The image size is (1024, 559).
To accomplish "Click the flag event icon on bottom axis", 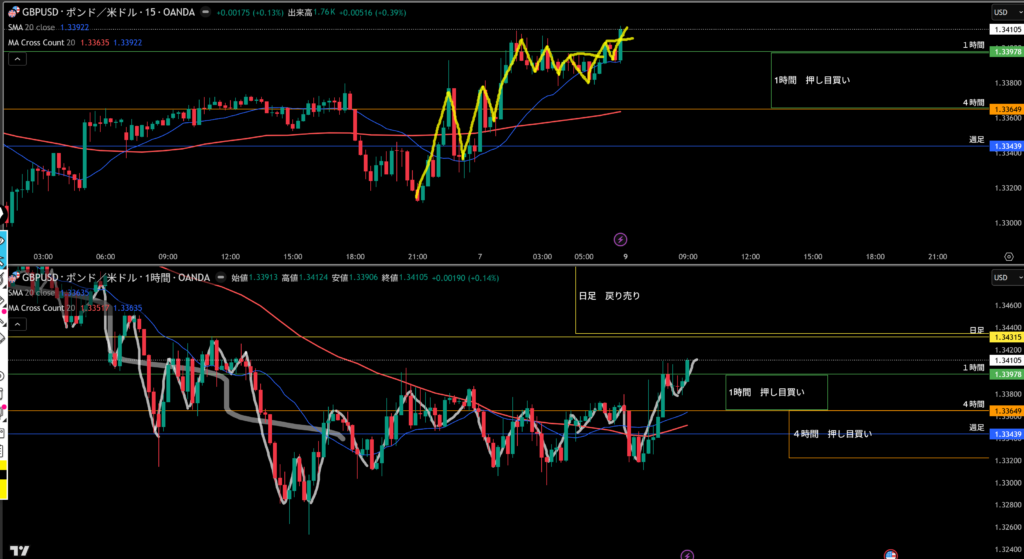I will 890,553.
